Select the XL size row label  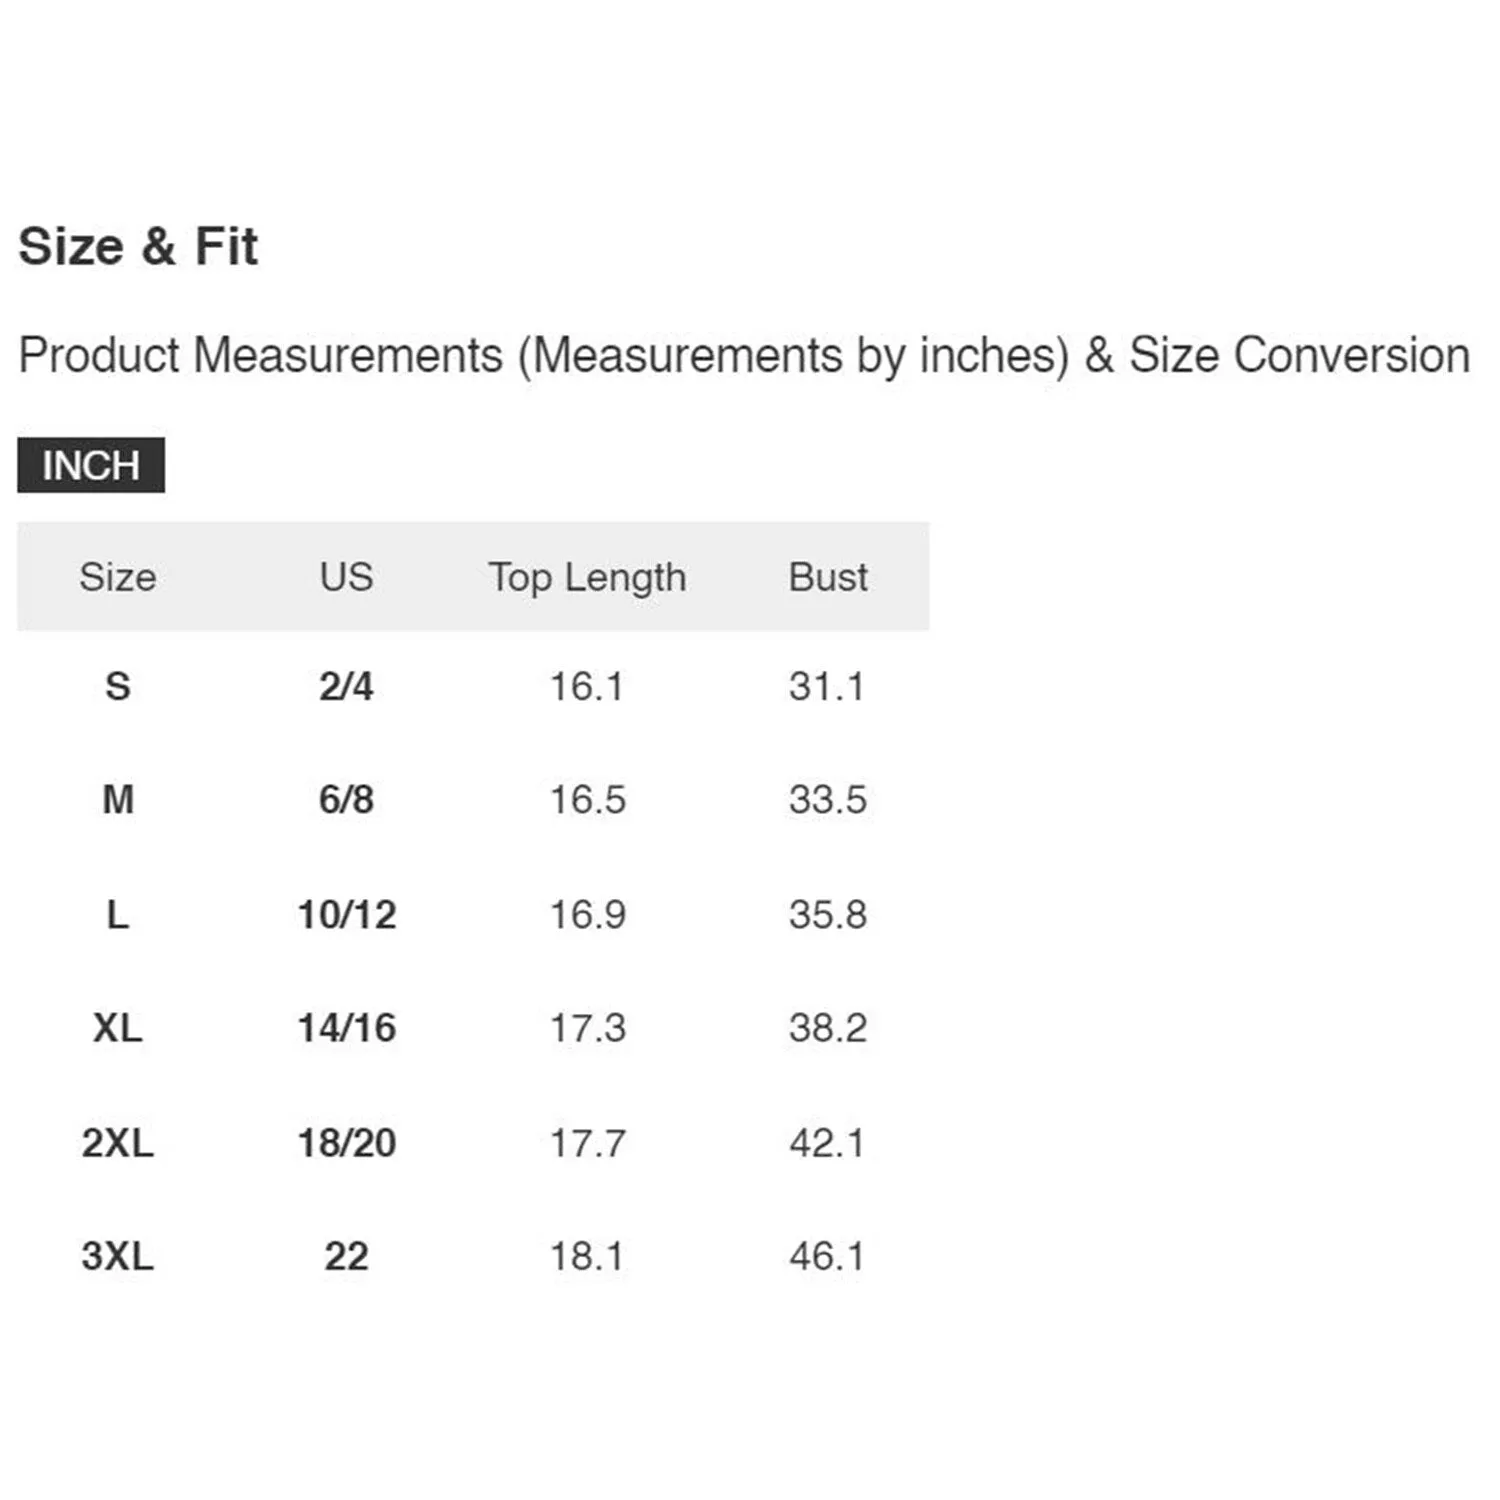[118, 1028]
